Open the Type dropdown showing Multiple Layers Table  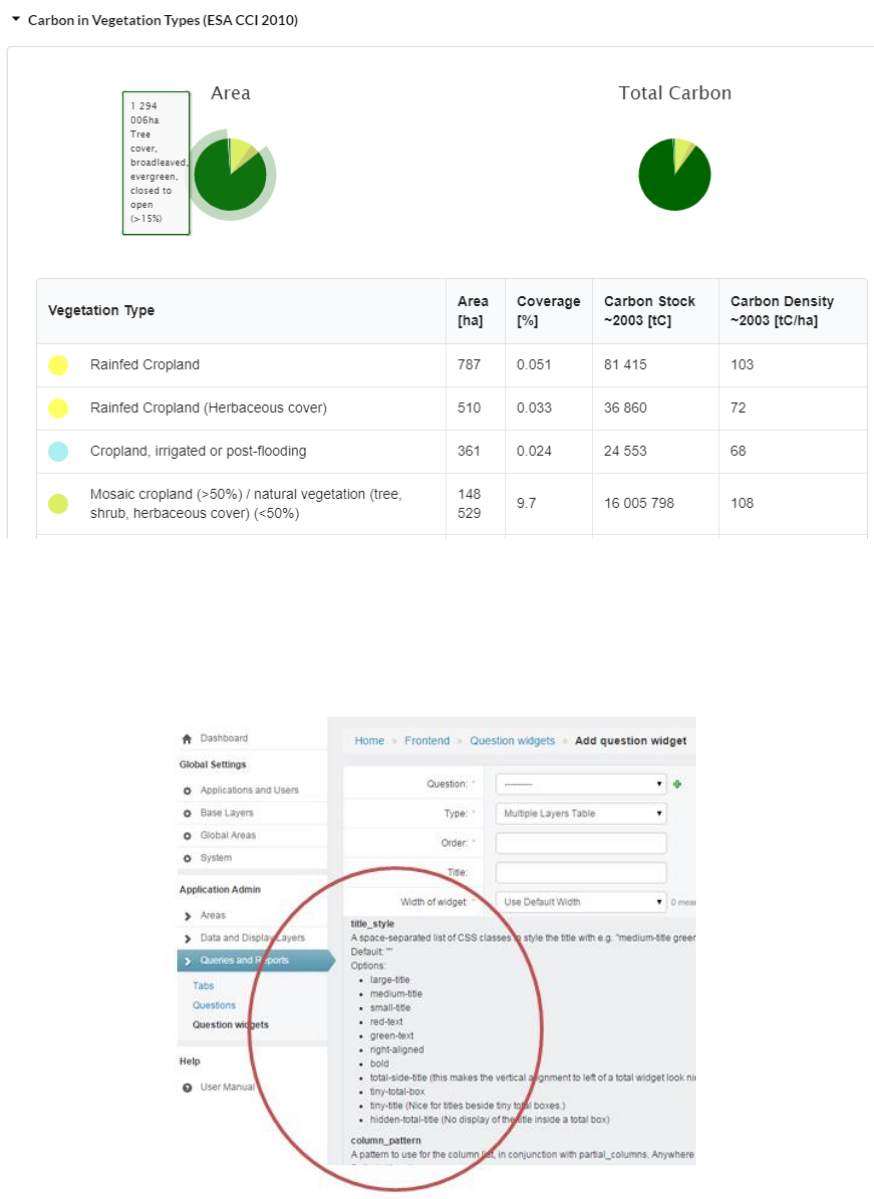(x=580, y=814)
